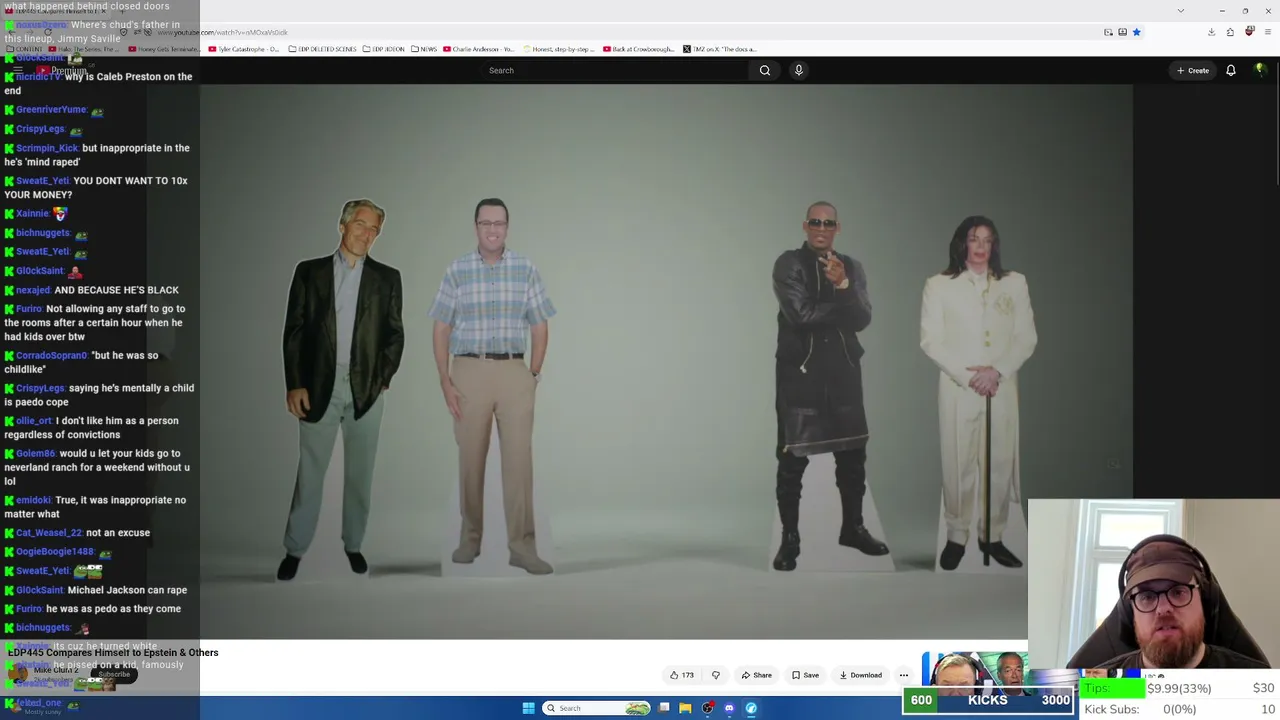Expand the browser tab list chevron

pos(1180,11)
